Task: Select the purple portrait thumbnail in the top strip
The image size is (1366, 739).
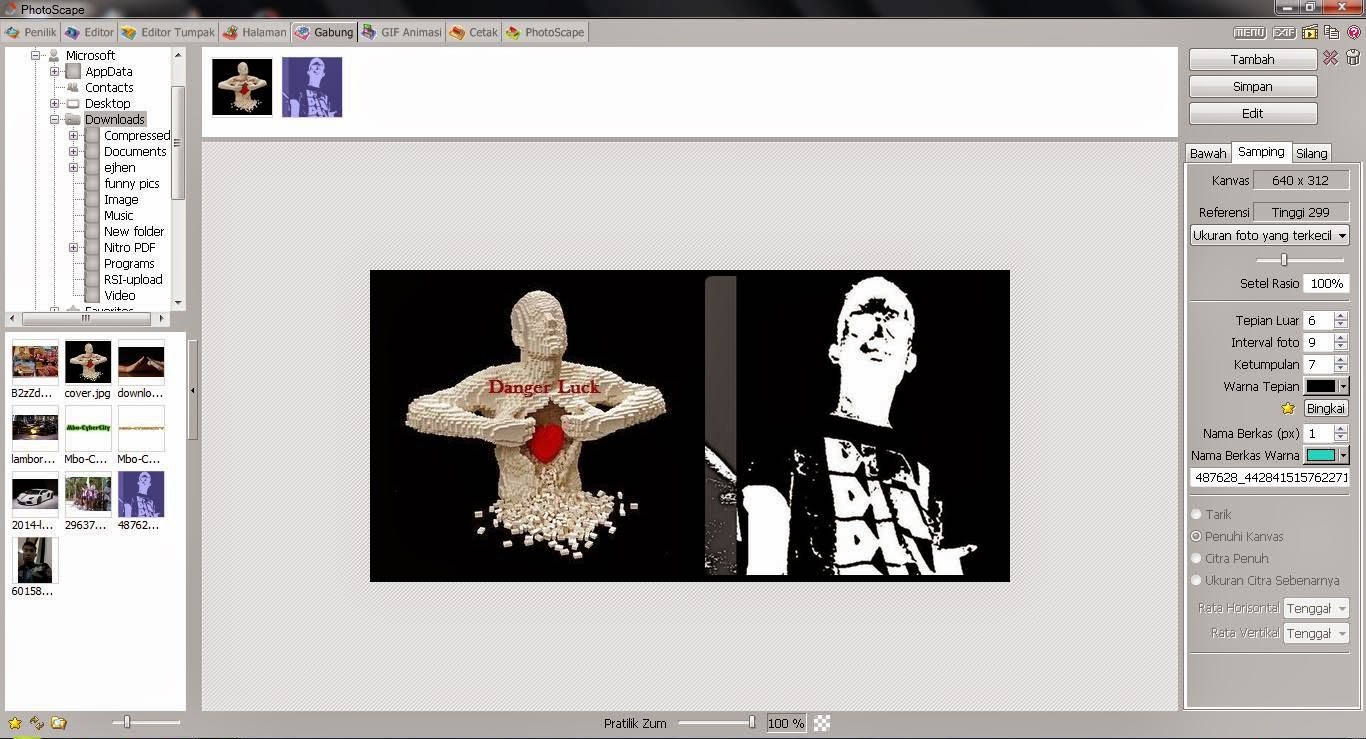Action: point(312,87)
